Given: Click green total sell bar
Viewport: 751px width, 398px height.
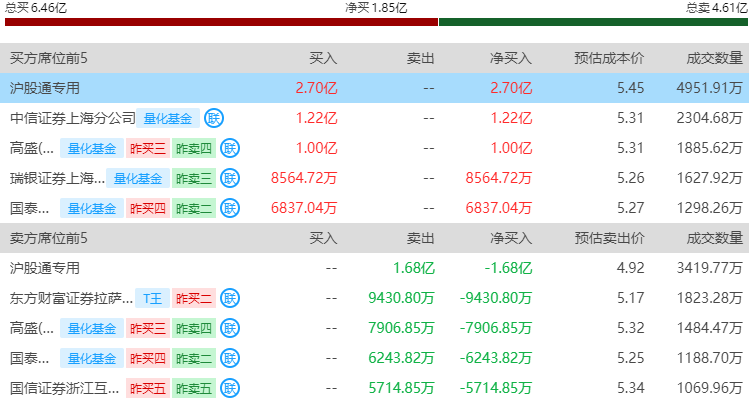Looking at the screenshot, I should coord(593,22).
